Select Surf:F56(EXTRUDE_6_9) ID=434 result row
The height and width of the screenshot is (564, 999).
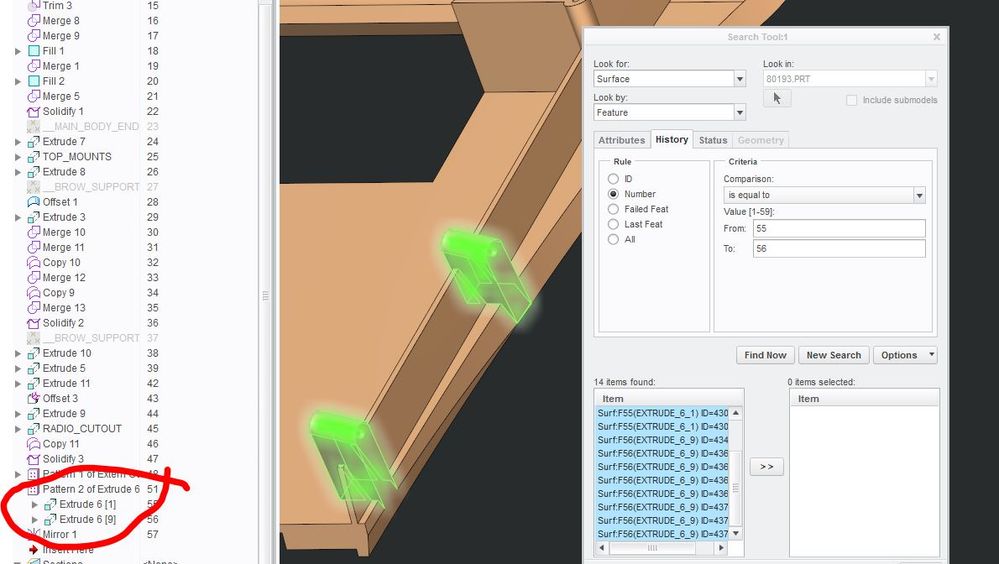pyautogui.click(x=663, y=440)
